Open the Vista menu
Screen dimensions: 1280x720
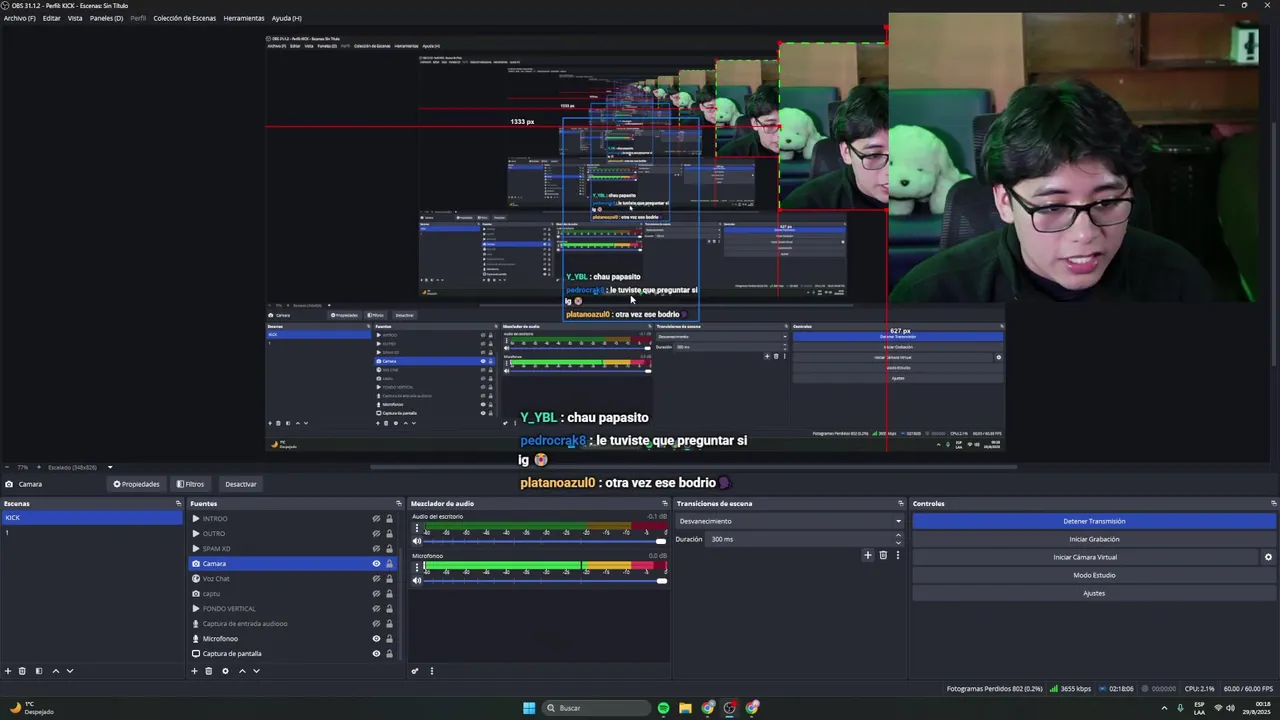point(75,18)
